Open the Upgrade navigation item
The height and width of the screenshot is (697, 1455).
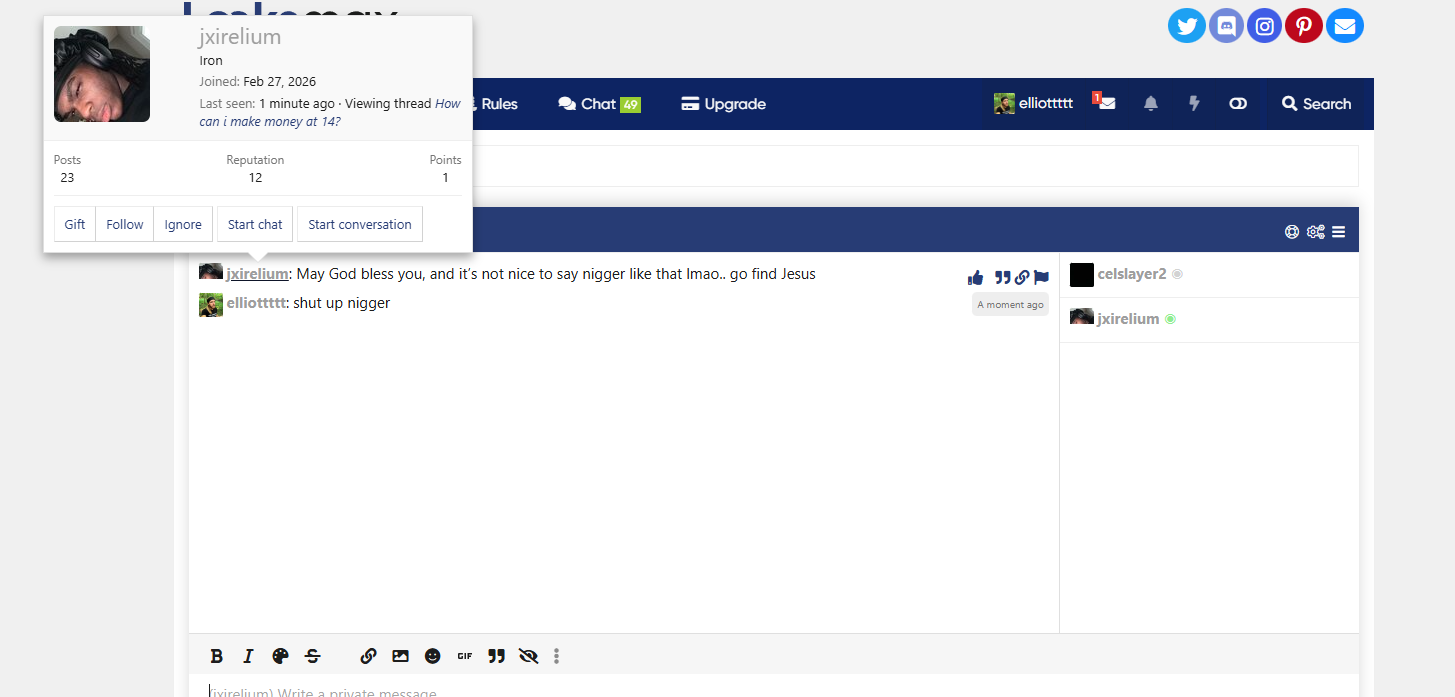point(723,104)
